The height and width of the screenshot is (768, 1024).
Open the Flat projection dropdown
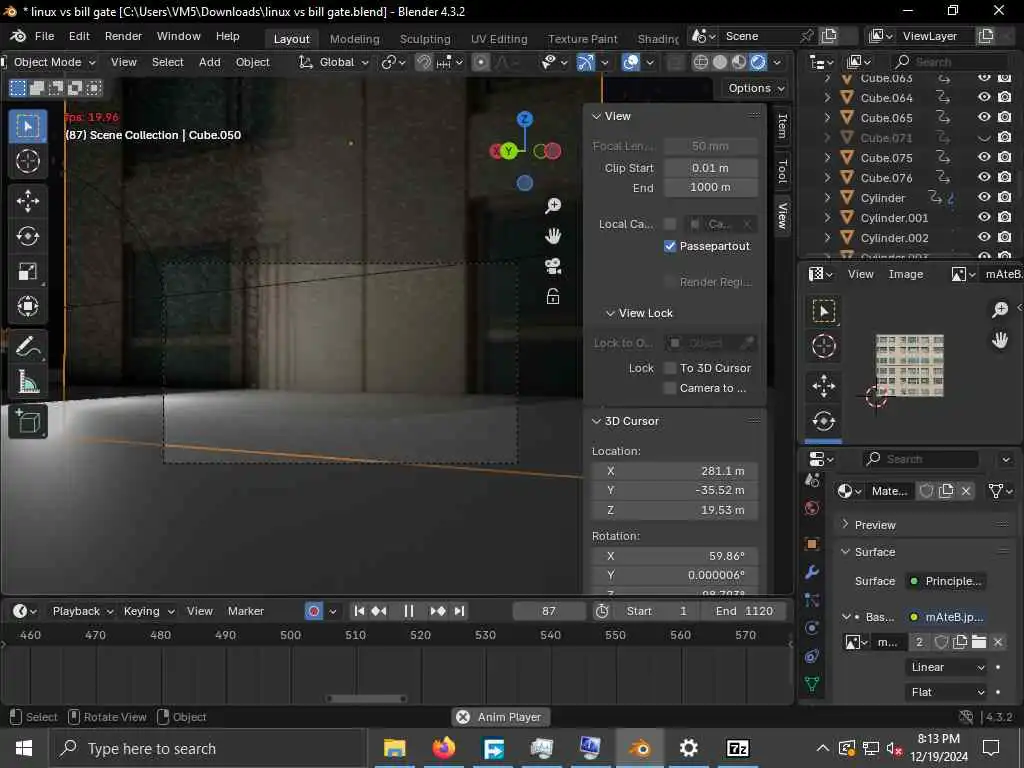coord(947,692)
